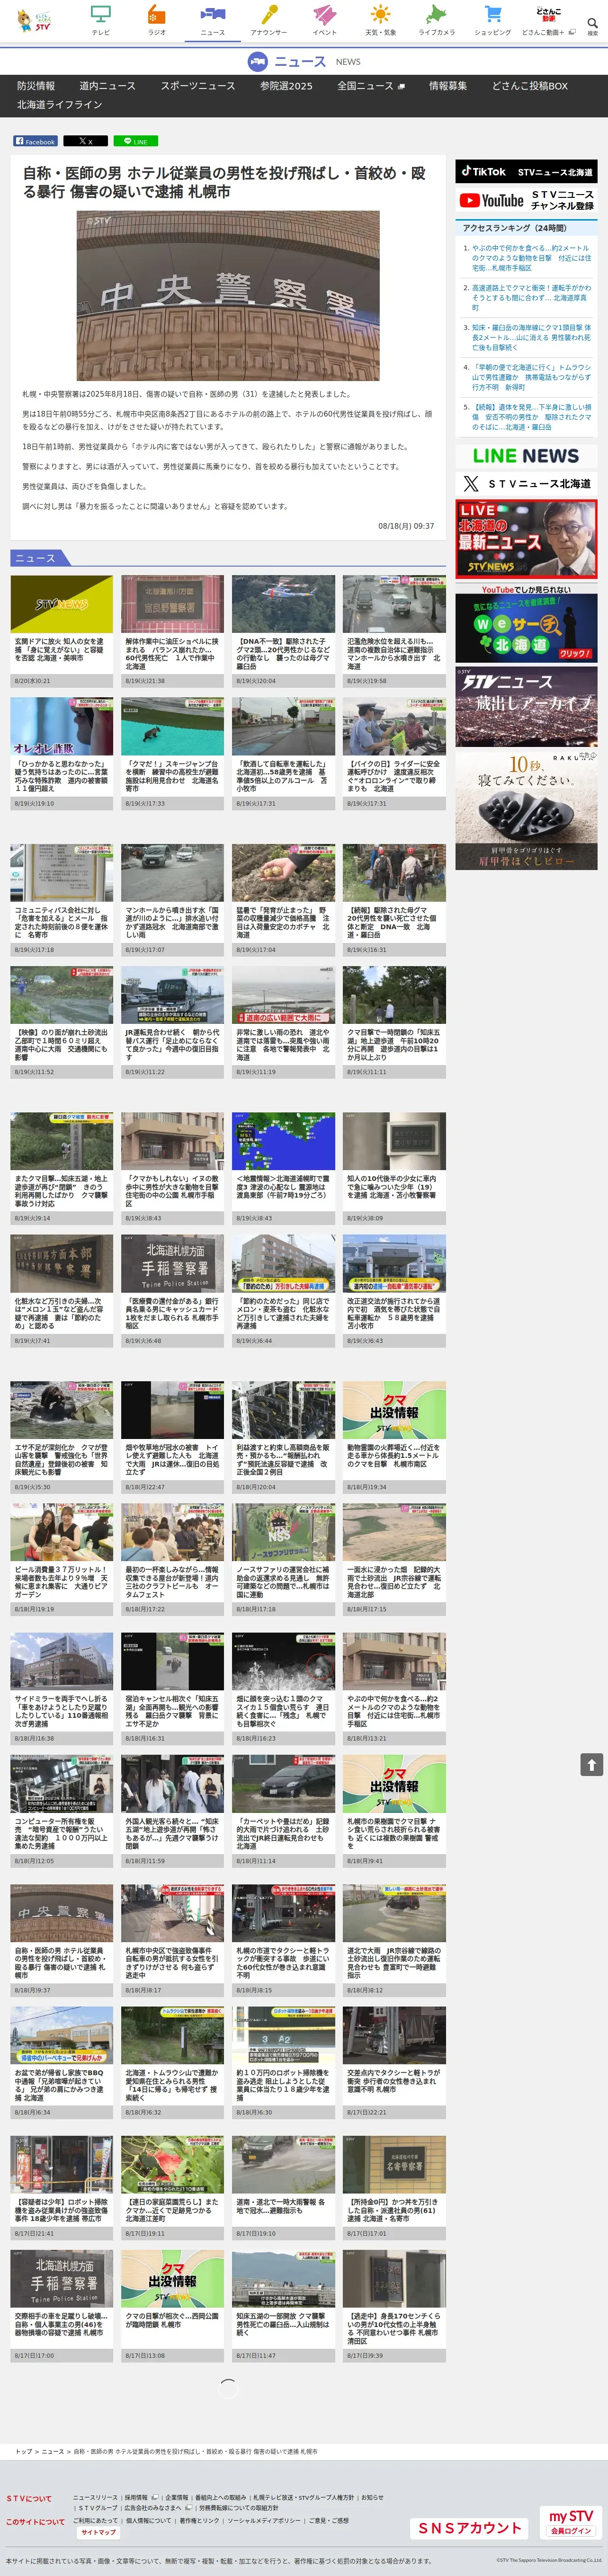
Task: Open the オレオレ詐欺 news card
Action: [62, 753]
